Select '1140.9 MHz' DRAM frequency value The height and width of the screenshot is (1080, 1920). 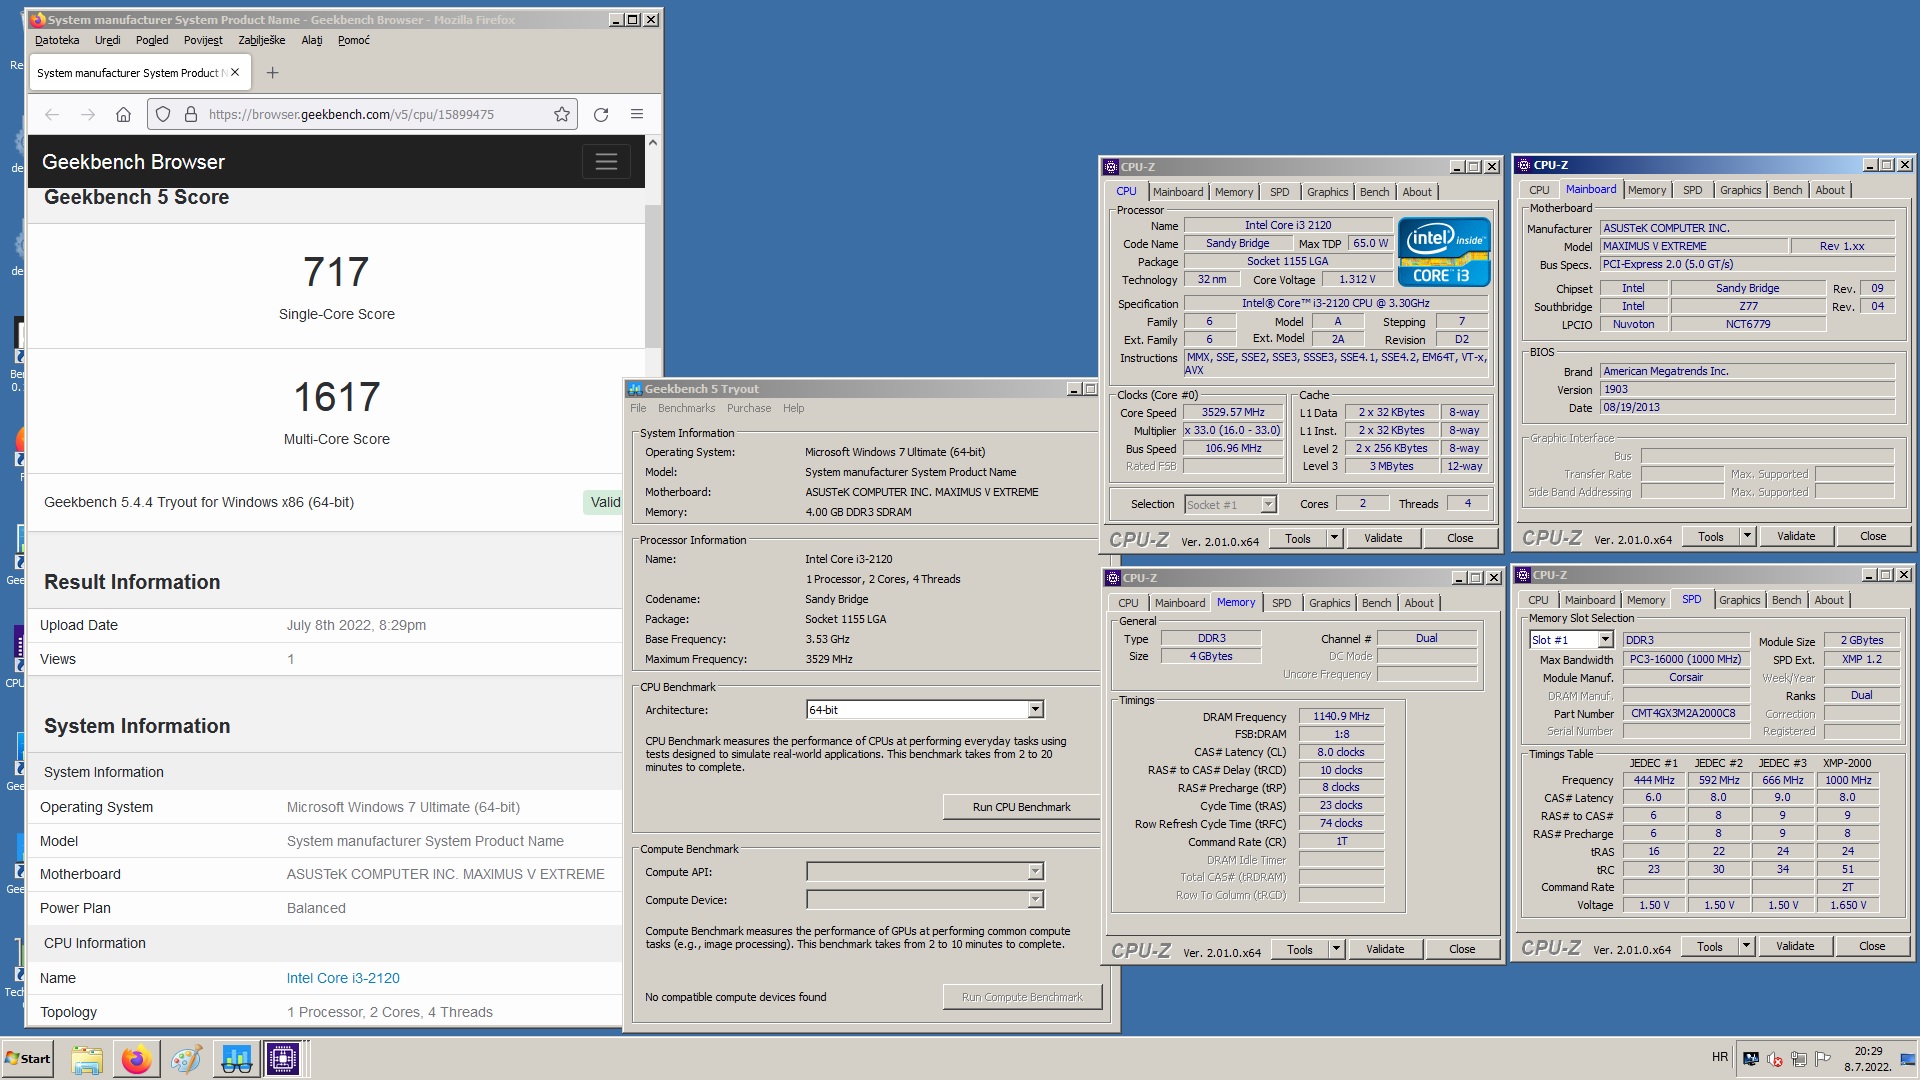point(1341,716)
